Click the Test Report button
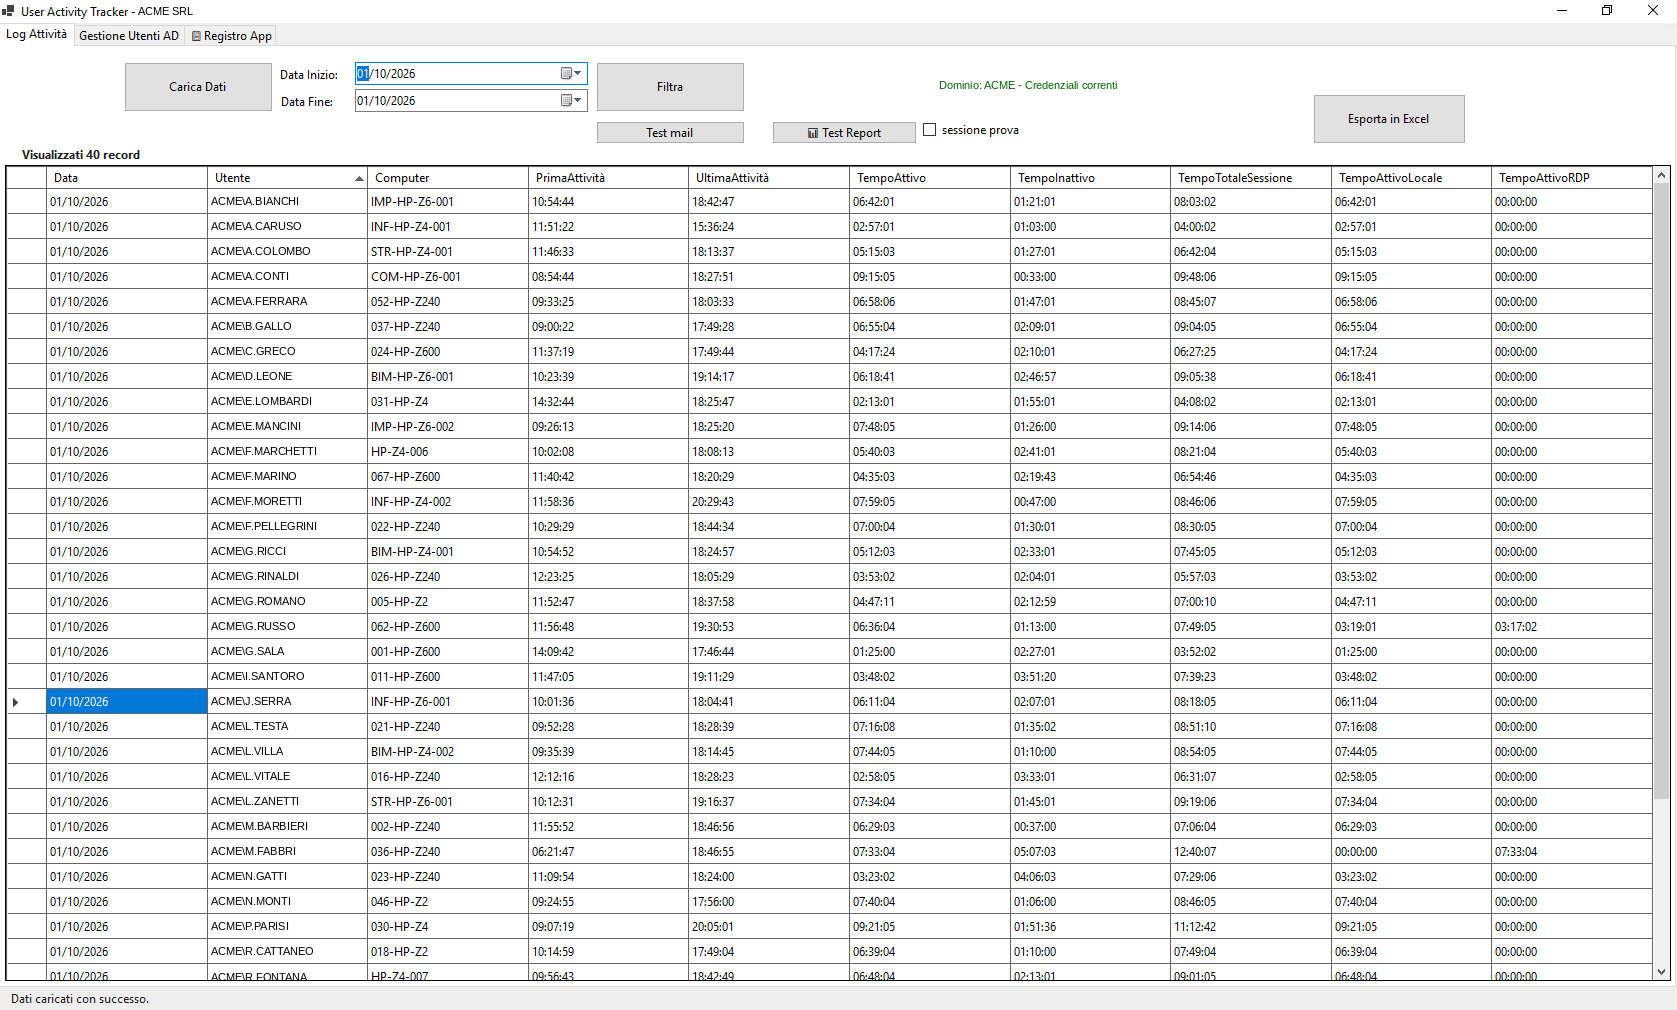The width and height of the screenshot is (1677, 1010). pos(844,132)
